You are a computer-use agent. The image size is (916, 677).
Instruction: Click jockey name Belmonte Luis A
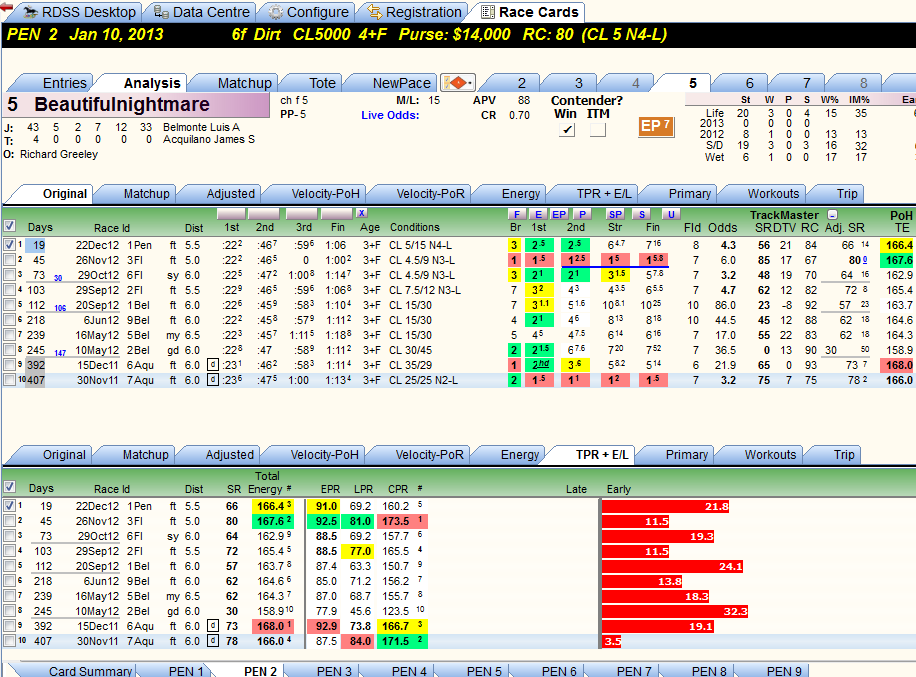tap(202, 127)
